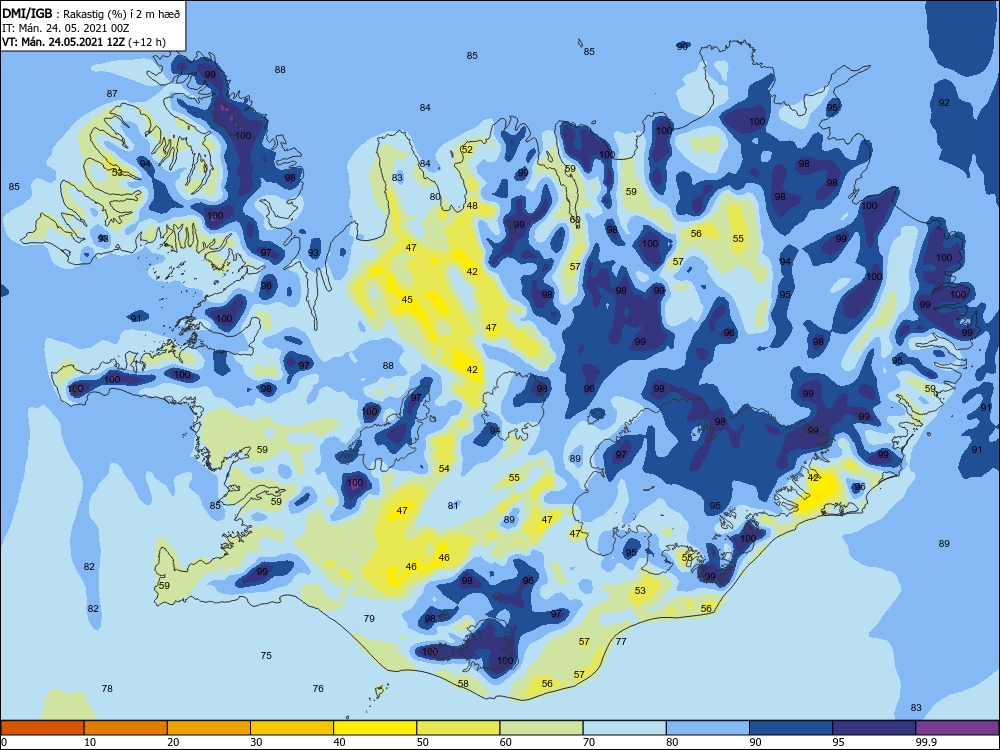Click the legend tick label '50'
1000x750 pixels.
click(x=423, y=742)
